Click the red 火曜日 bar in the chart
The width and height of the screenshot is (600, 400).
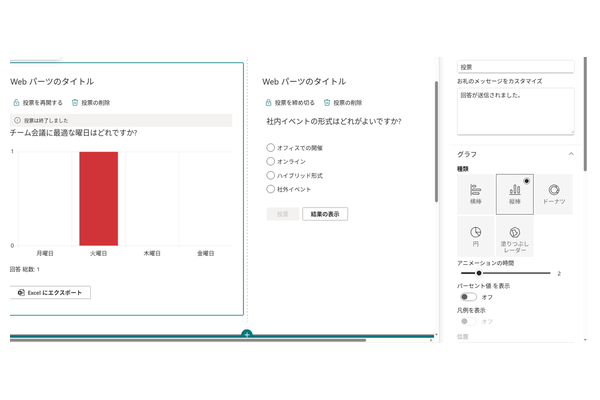coord(98,199)
